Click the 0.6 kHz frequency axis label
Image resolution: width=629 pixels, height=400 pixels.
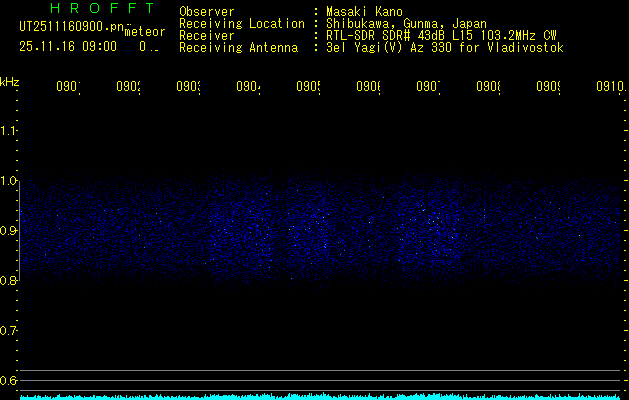[x=8, y=380]
